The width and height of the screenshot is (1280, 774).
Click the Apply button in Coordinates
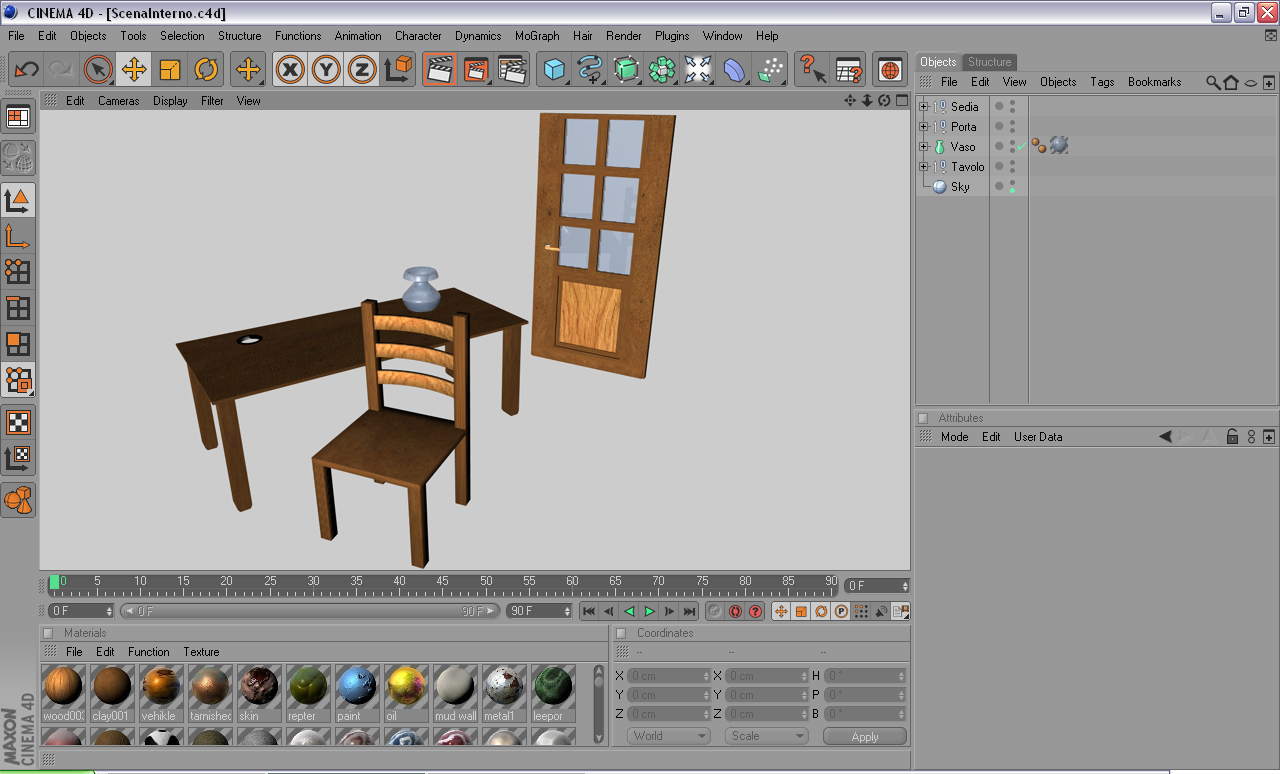865,736
